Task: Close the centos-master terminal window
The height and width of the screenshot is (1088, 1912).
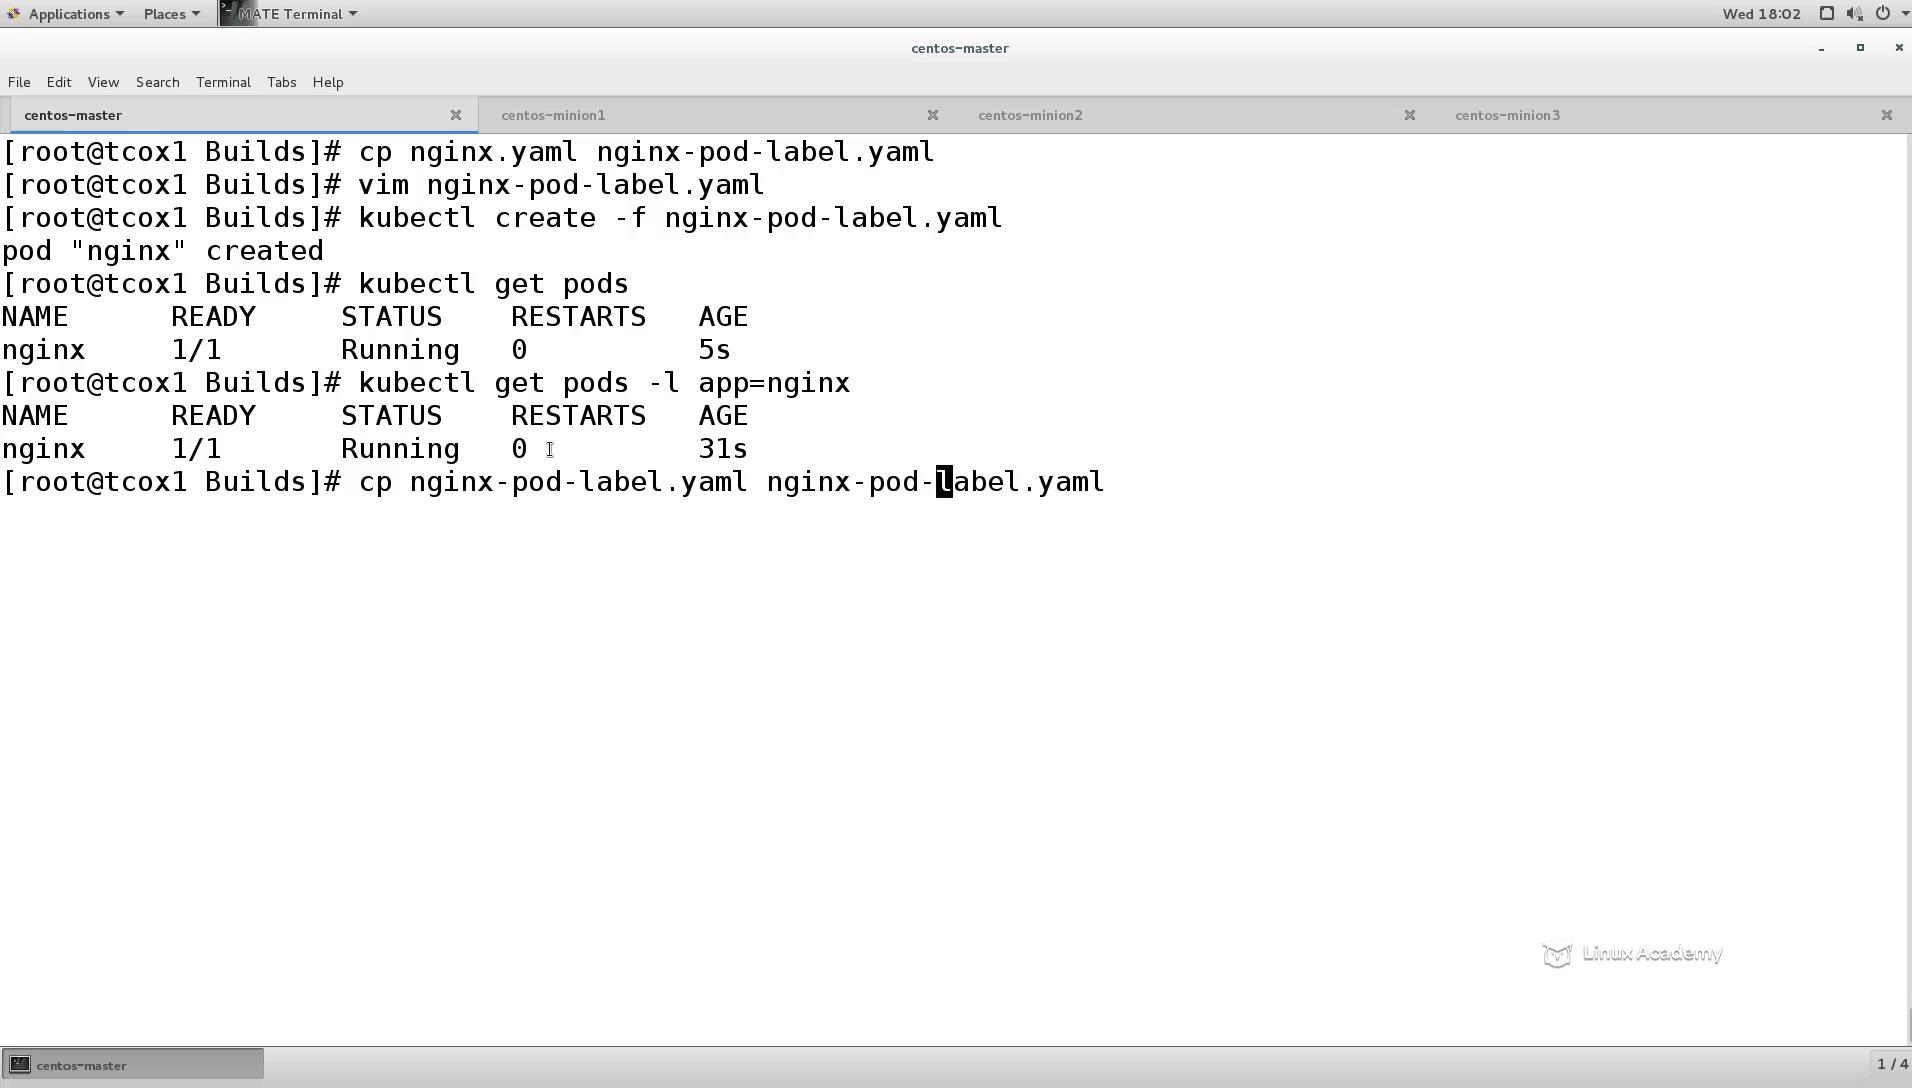Action: coord(1899,48)
